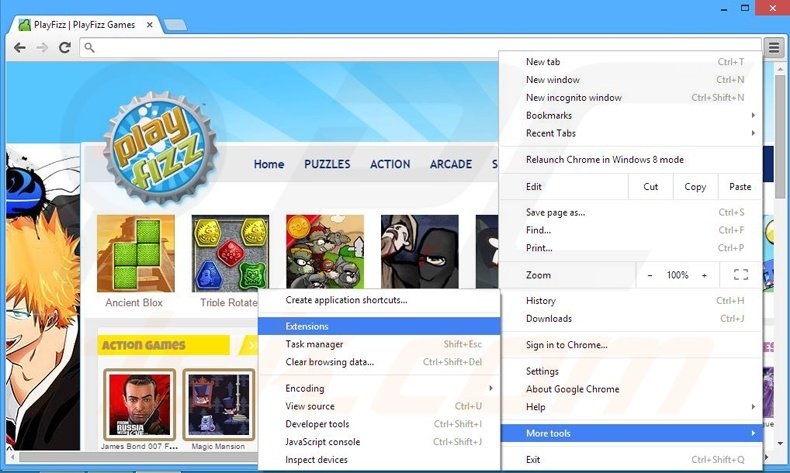Open Extensions from More tools submenu
The image size is (790, 473).
(x=379, y=326)
